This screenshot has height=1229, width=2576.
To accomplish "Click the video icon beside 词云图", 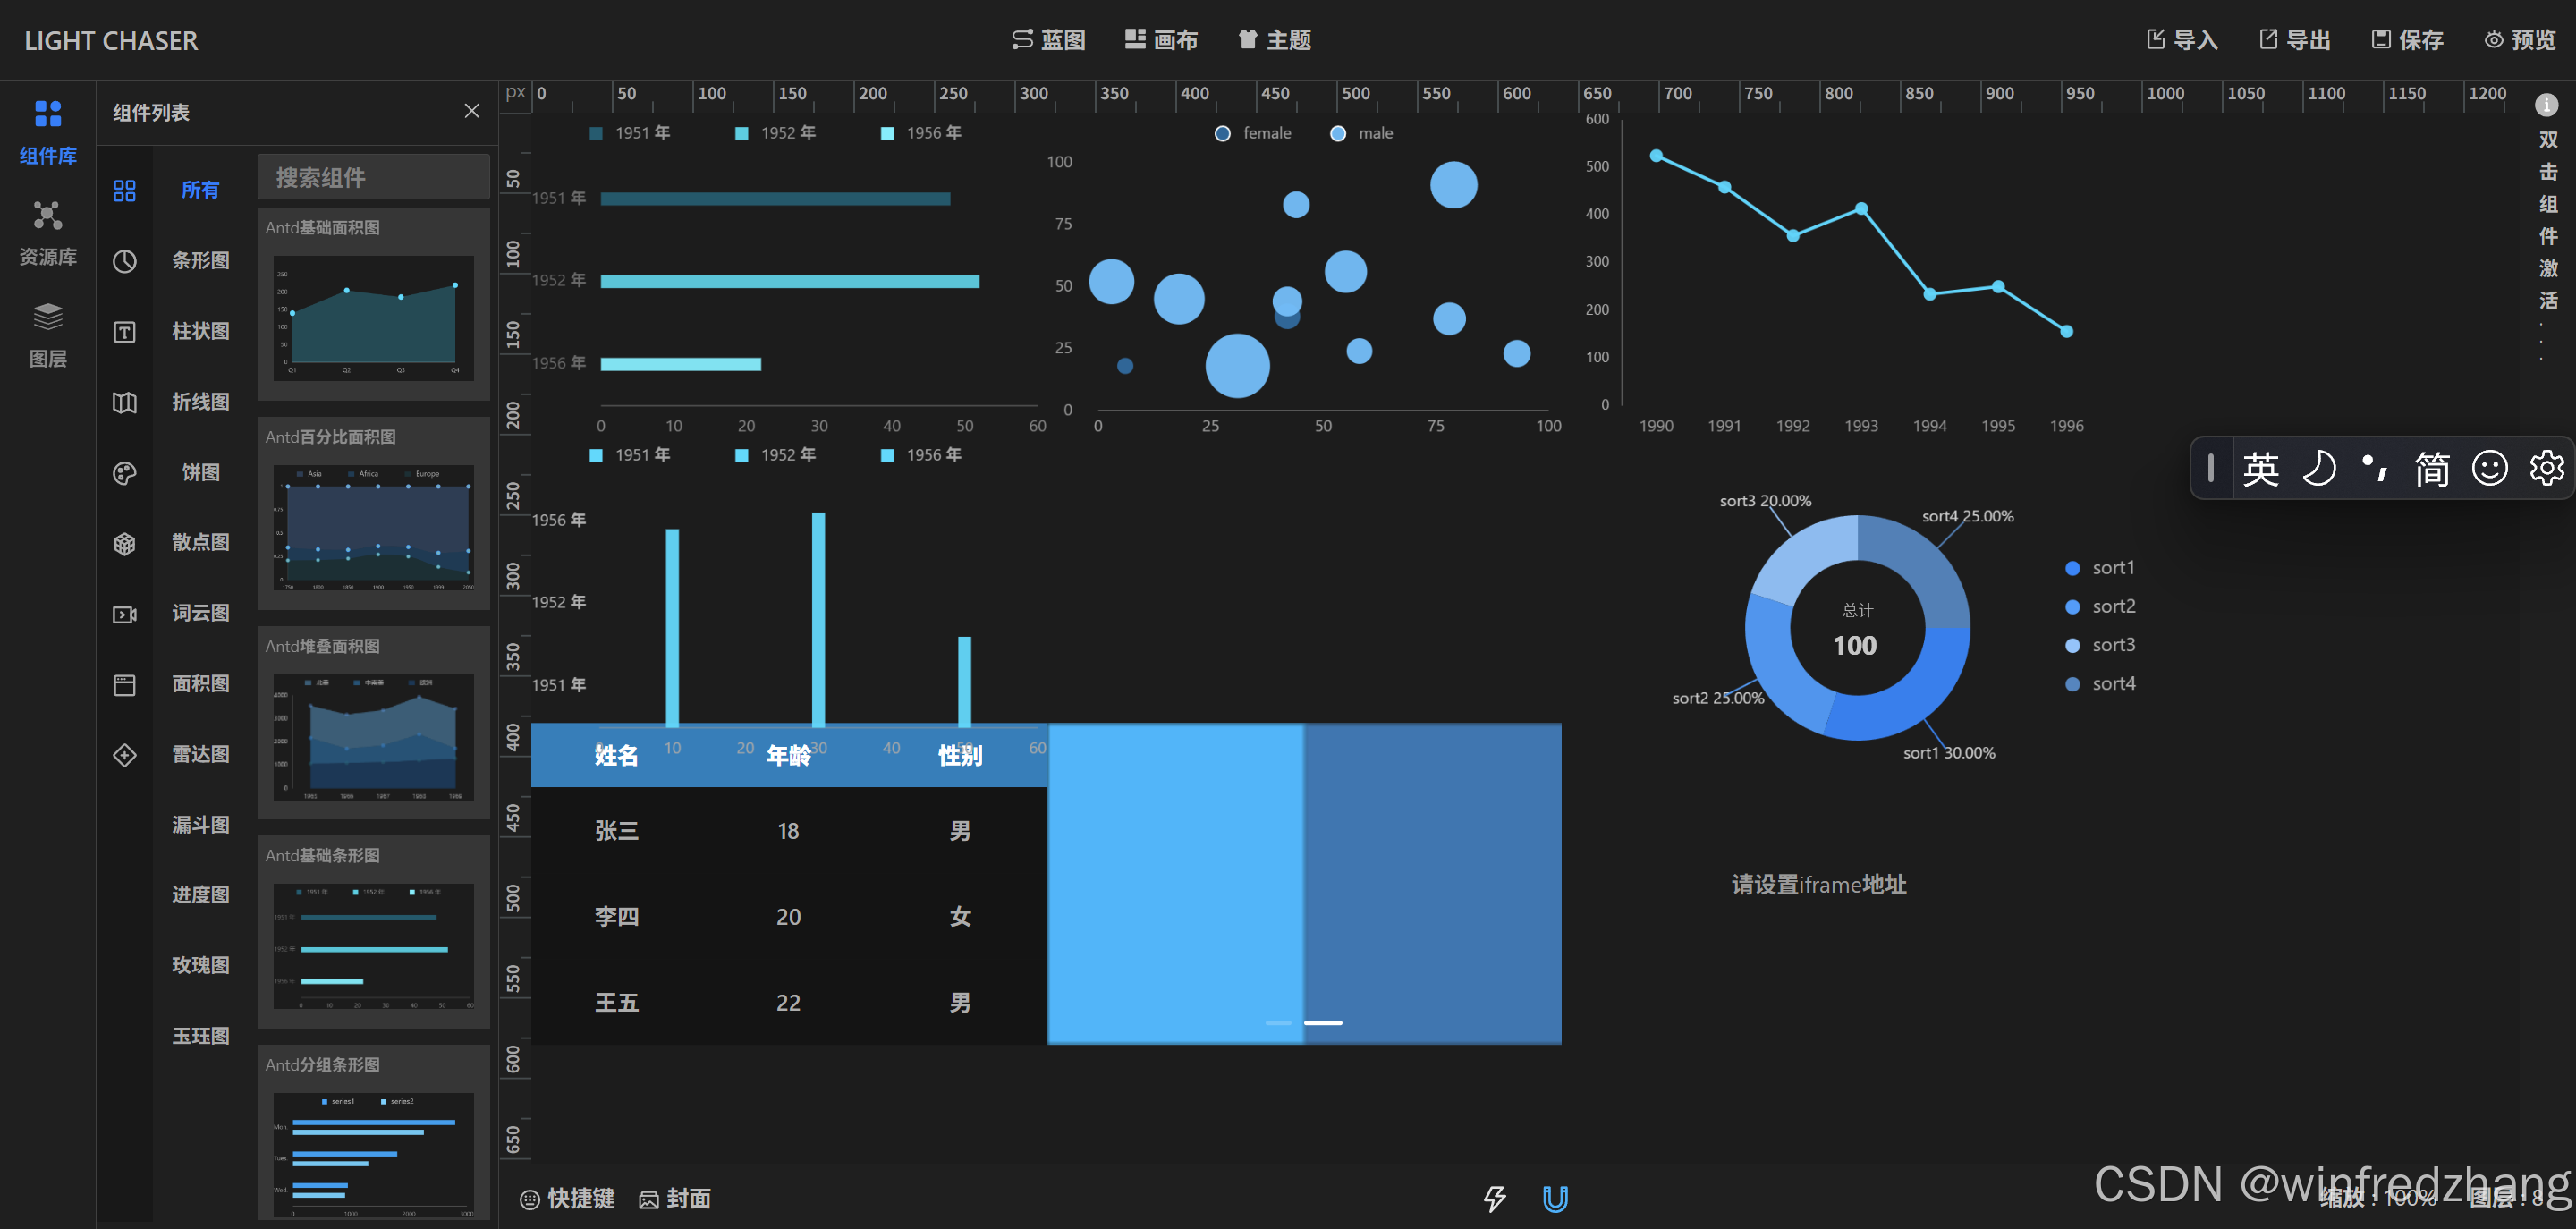I will coord(124,614).
